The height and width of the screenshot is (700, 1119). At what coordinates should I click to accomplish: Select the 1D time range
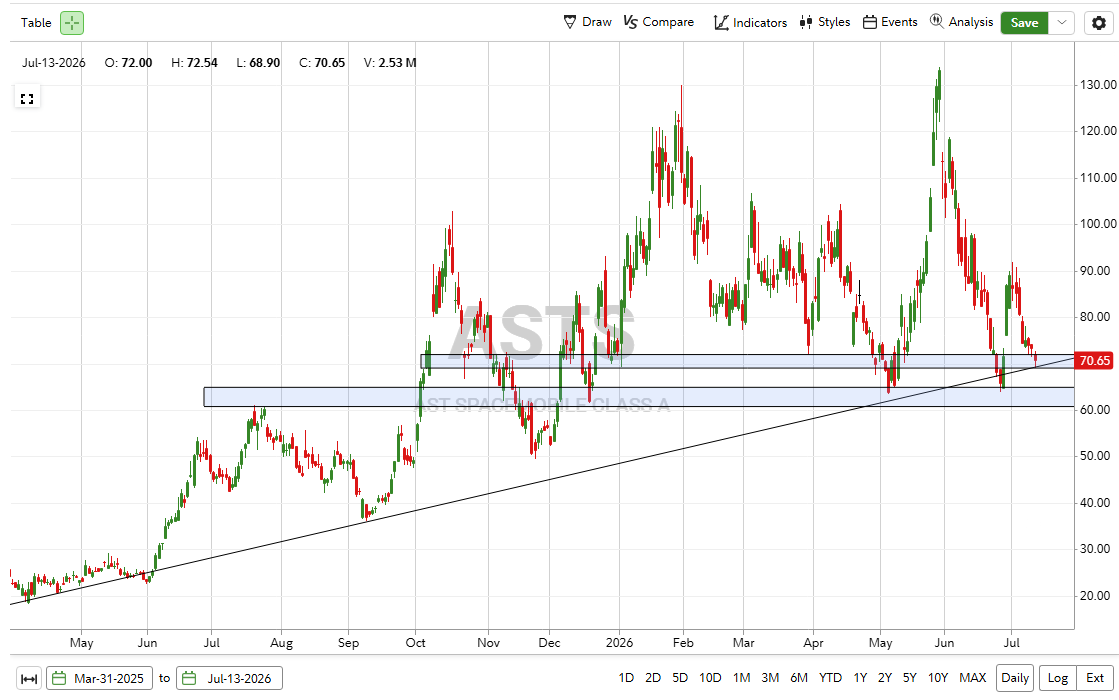pos(626,678)
